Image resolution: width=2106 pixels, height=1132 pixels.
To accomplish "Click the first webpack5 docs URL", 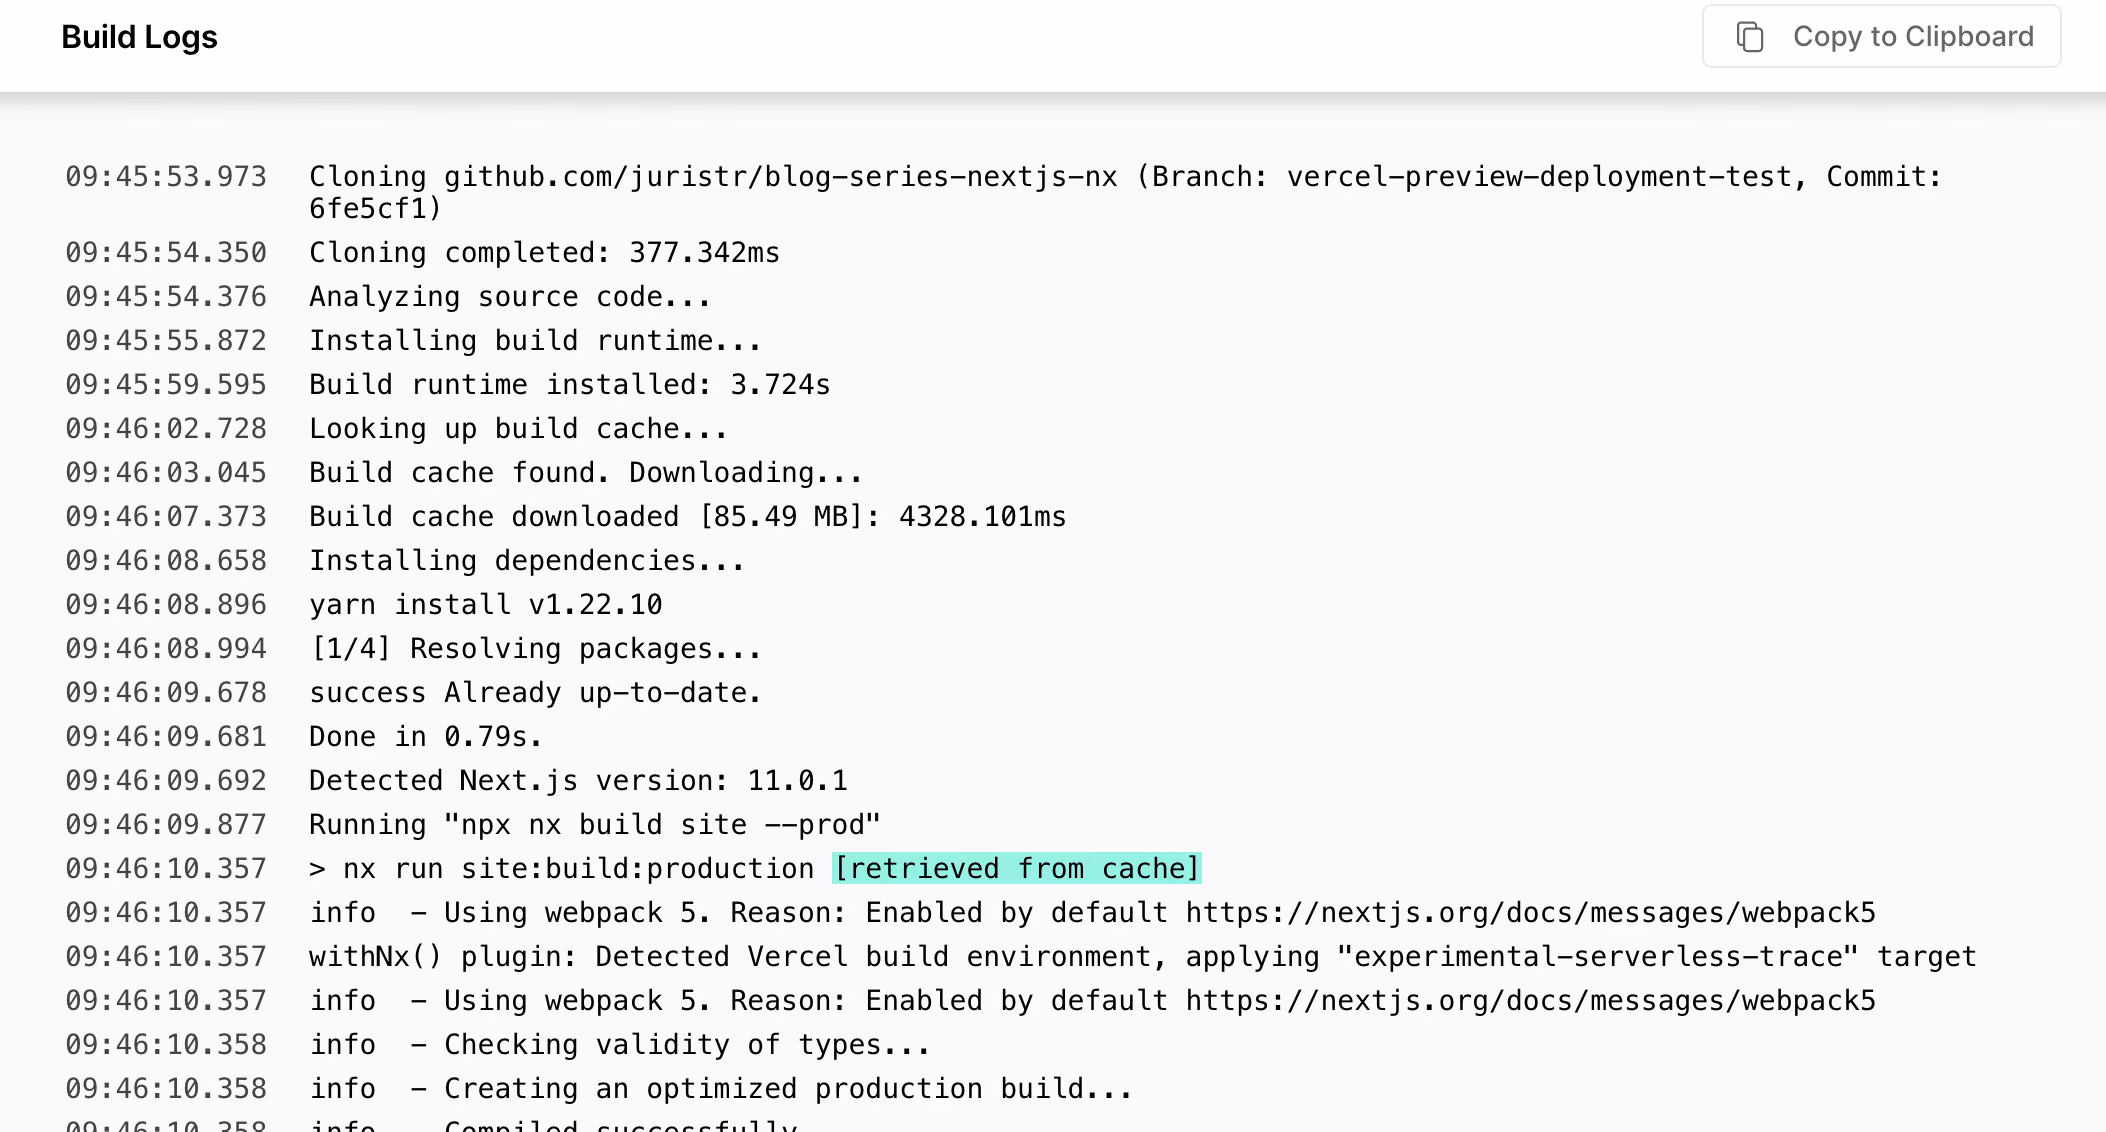I will [x=1530, y=912].
